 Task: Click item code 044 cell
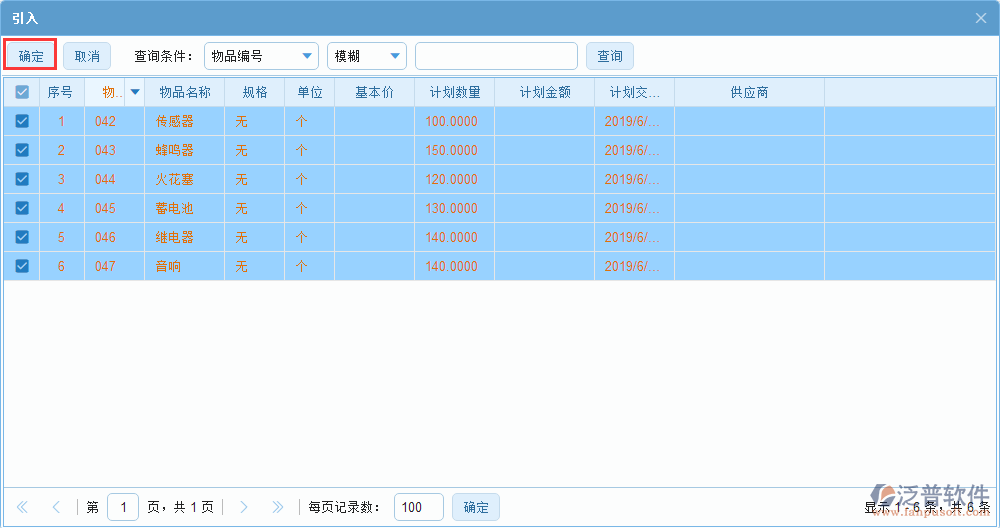[114, 179]
